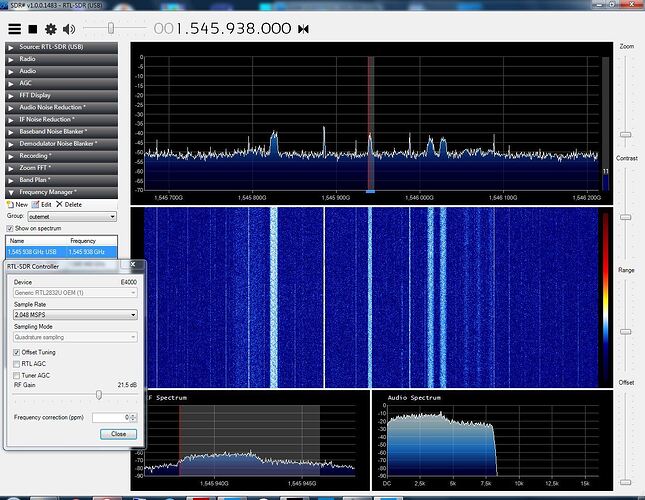Screen dimensions: 645x500
Task: Adjust the Contrast slider
Action: [626, 217]
